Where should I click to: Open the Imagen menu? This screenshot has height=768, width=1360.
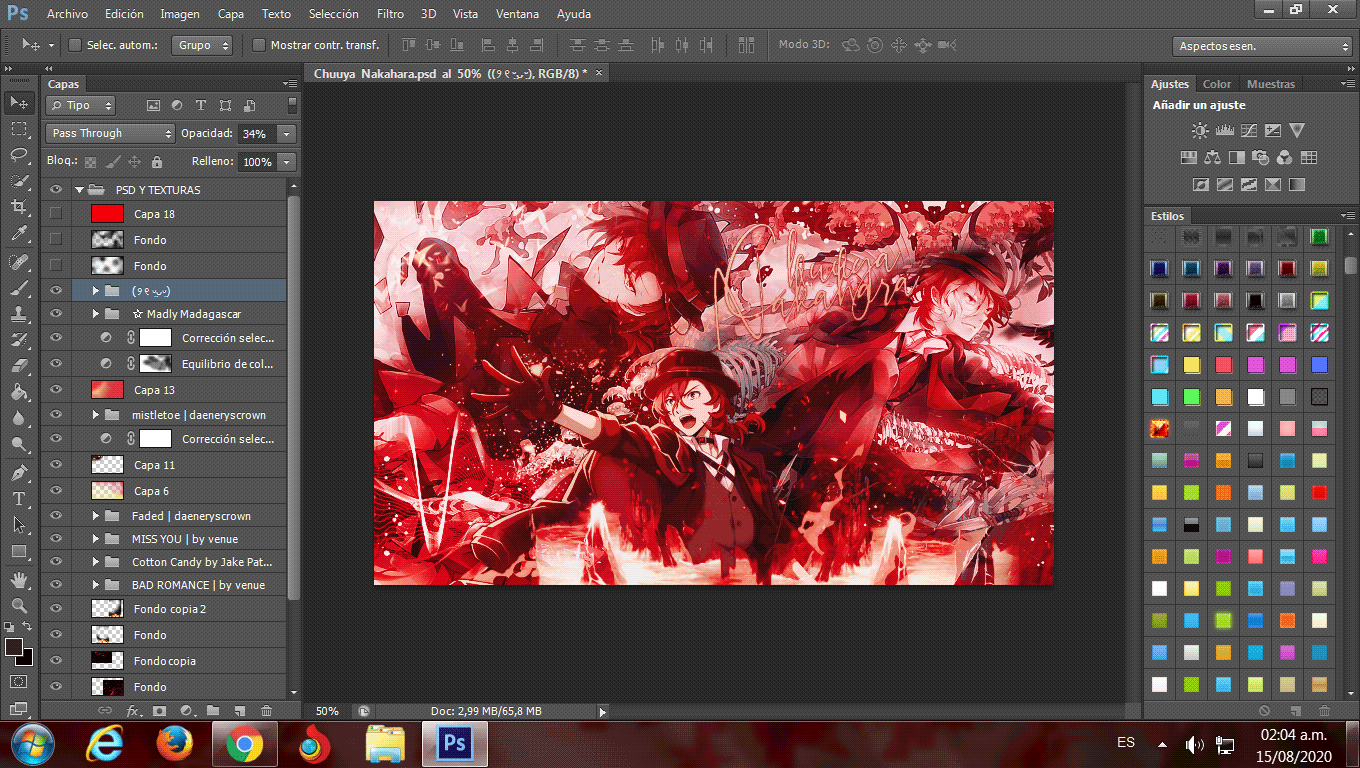180,14
